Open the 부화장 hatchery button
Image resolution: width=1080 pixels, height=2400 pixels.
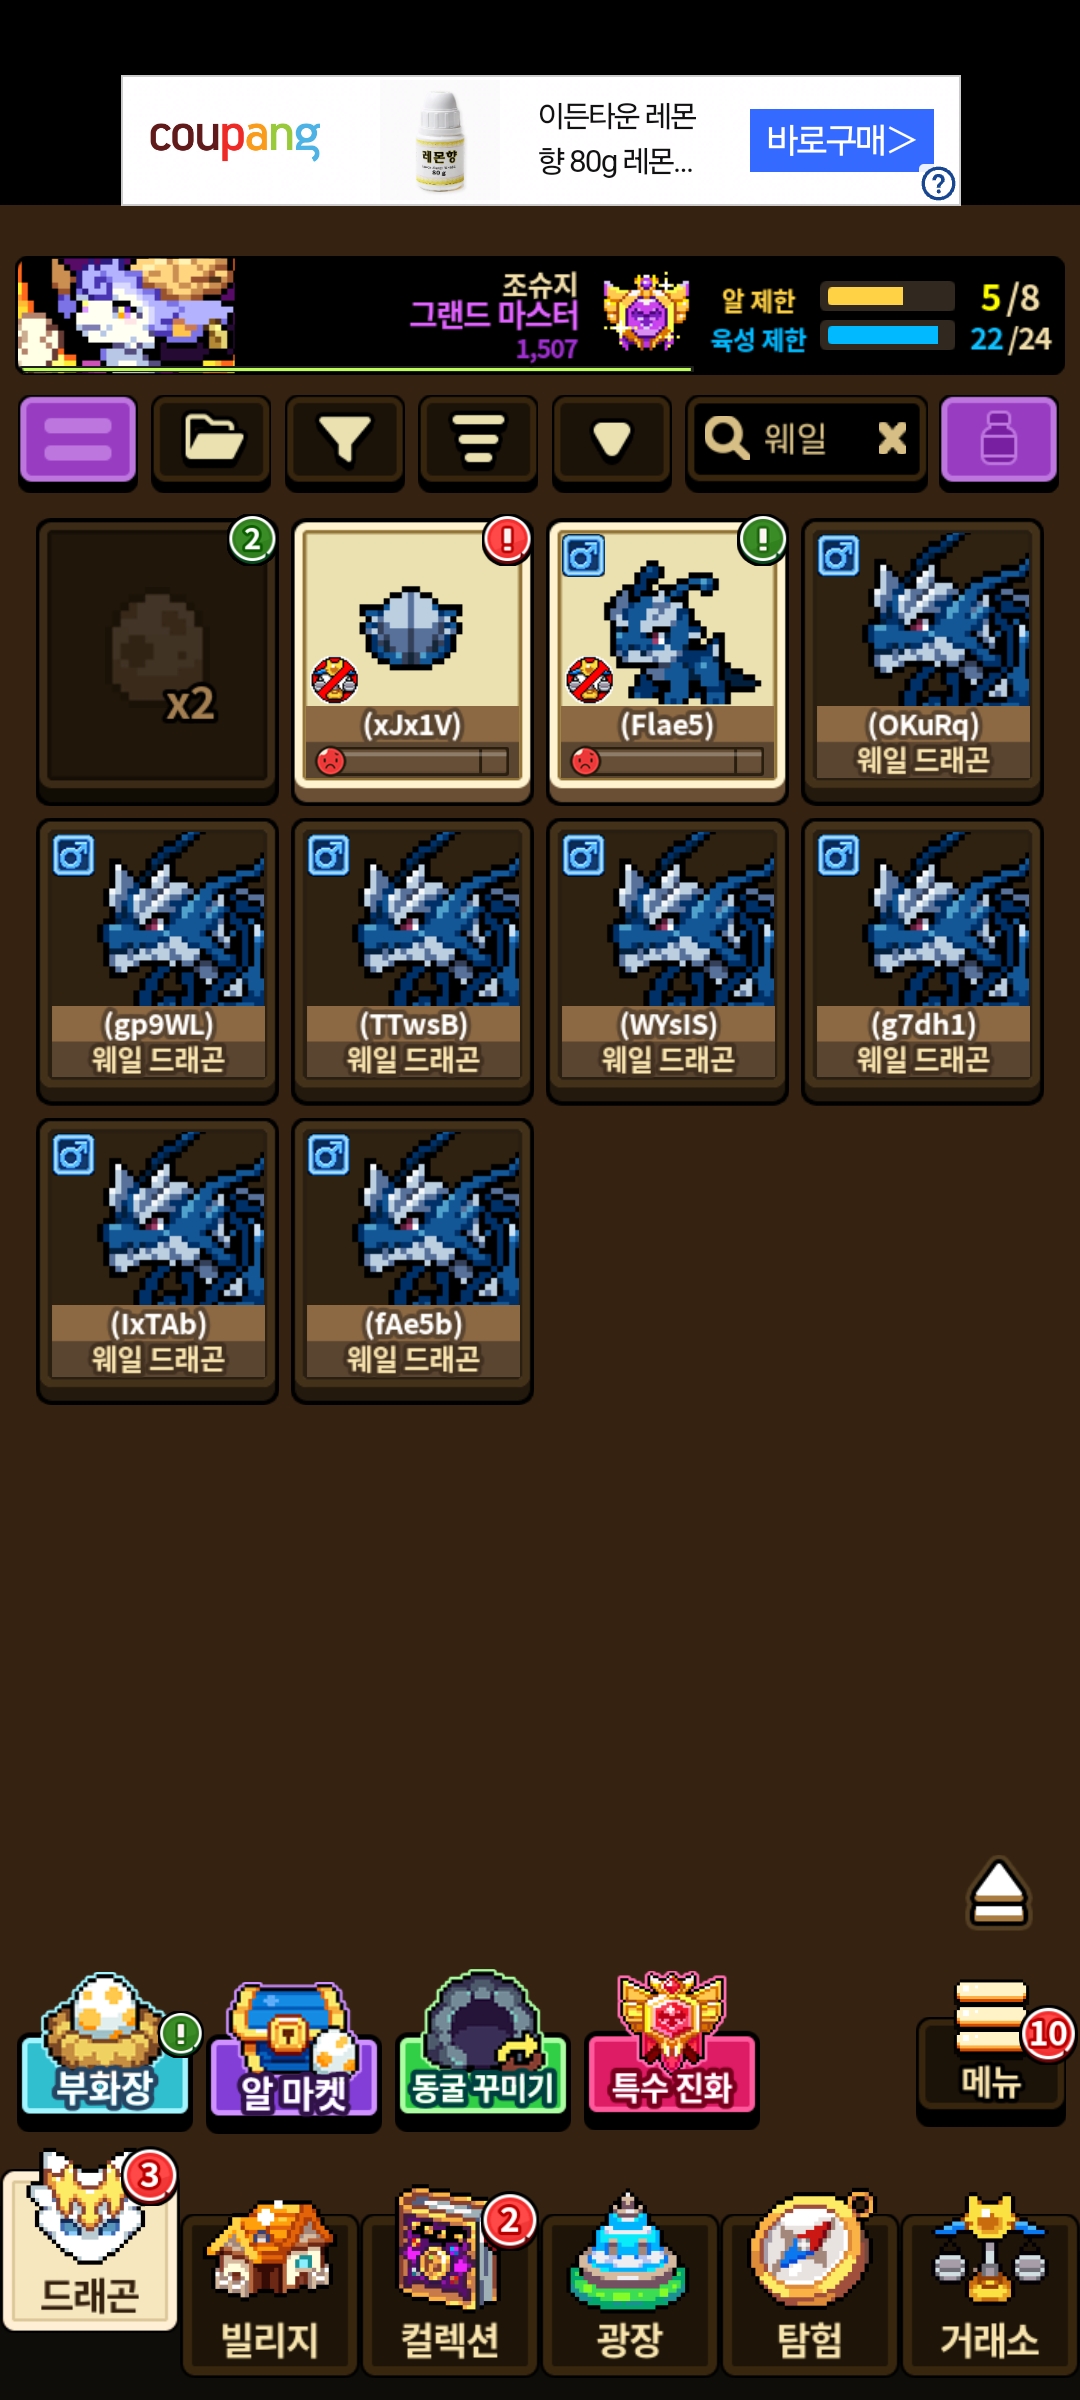pos(105,2052)
